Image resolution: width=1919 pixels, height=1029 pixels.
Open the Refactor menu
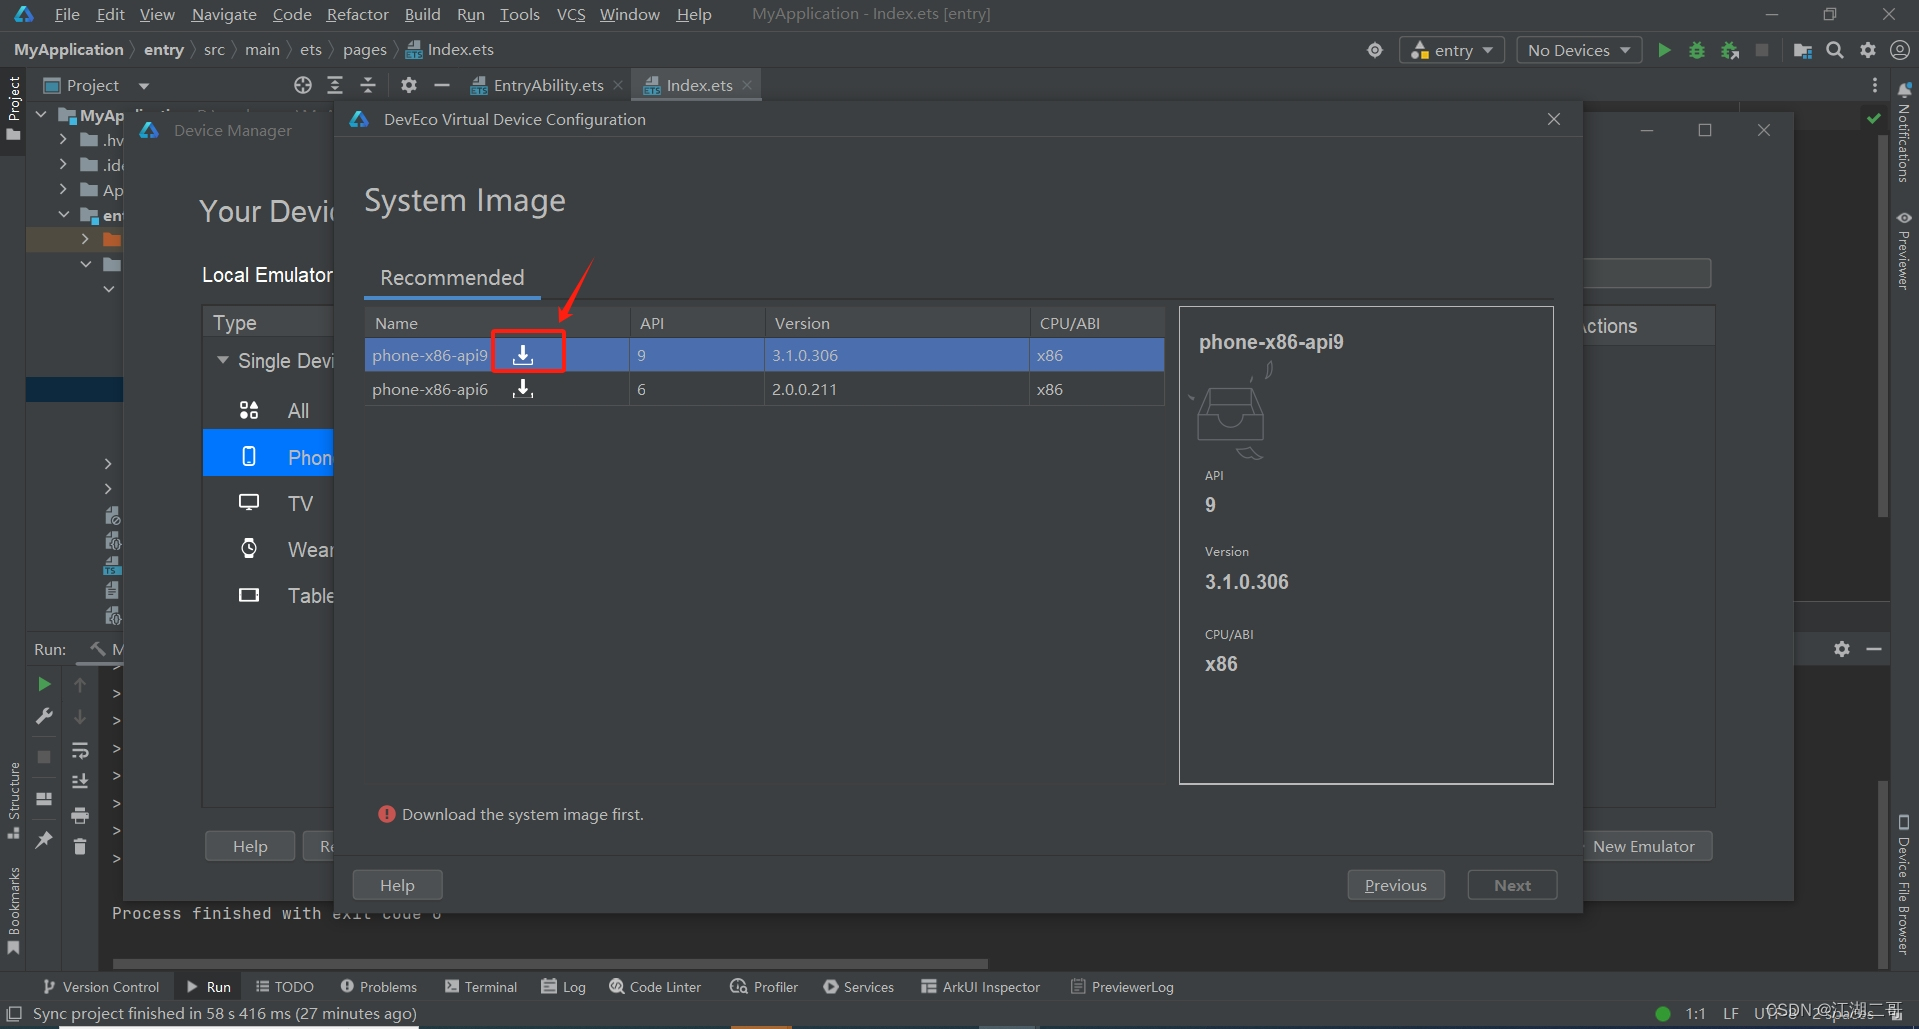(x=357, y=14)
